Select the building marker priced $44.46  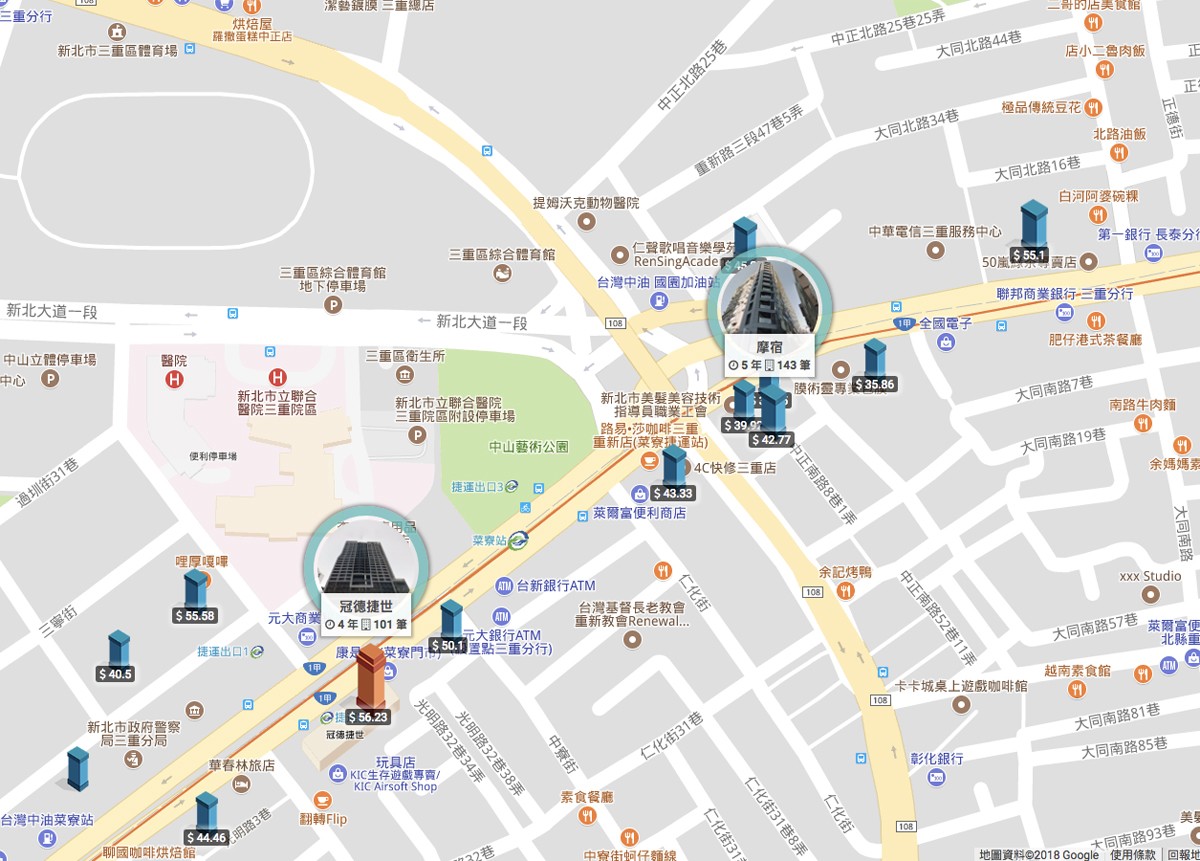[x=206, y=819]
